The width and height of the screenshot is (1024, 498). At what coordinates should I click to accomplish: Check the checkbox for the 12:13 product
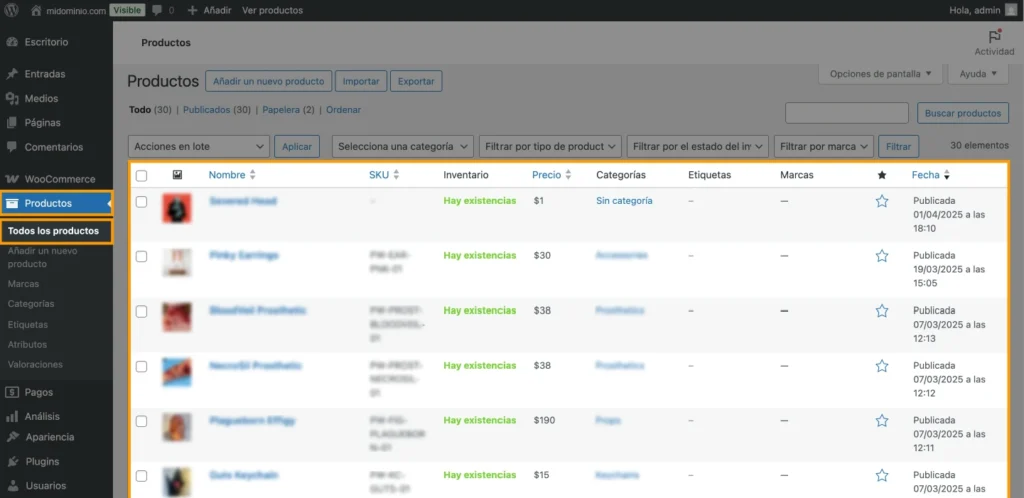click(x=141, y=311)
